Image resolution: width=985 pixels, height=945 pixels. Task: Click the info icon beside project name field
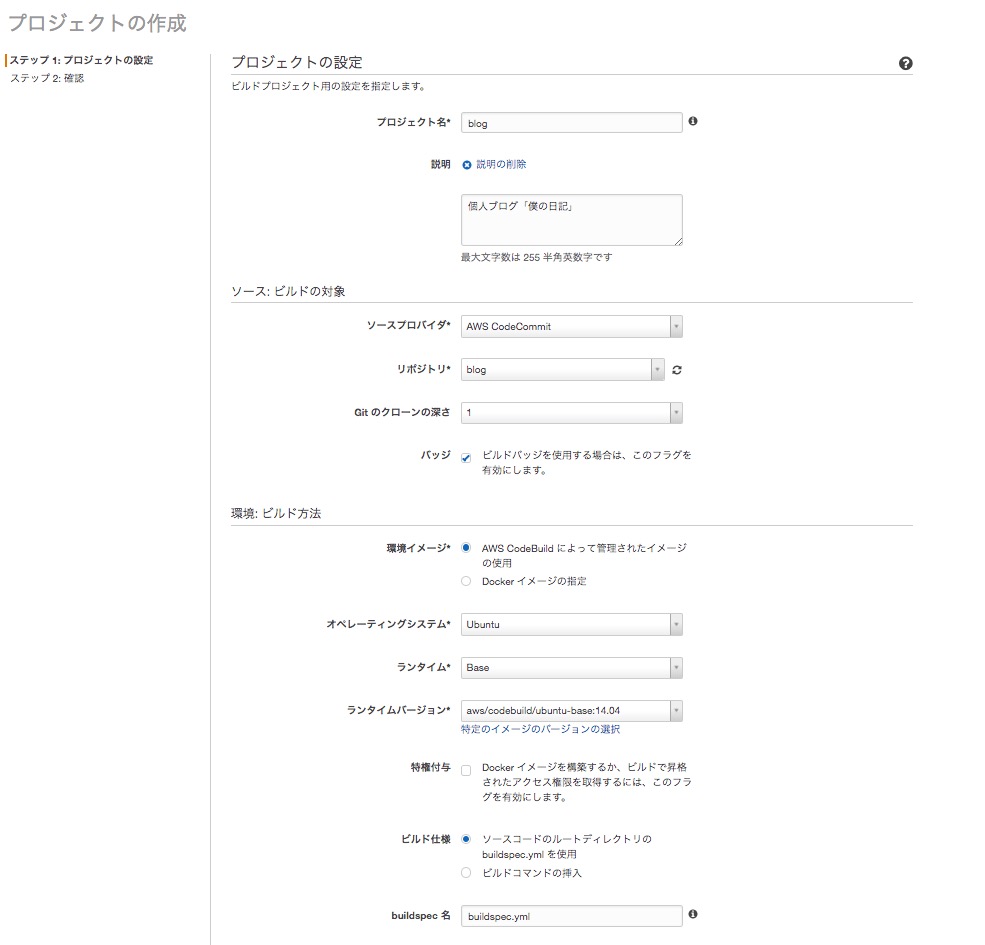(x=694, y=121)
